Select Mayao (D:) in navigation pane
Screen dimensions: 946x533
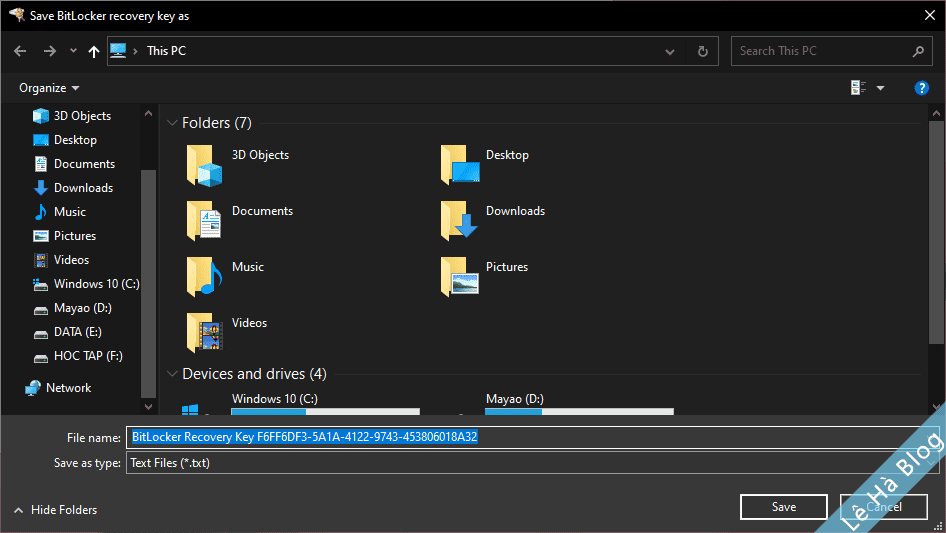(72, 308)
